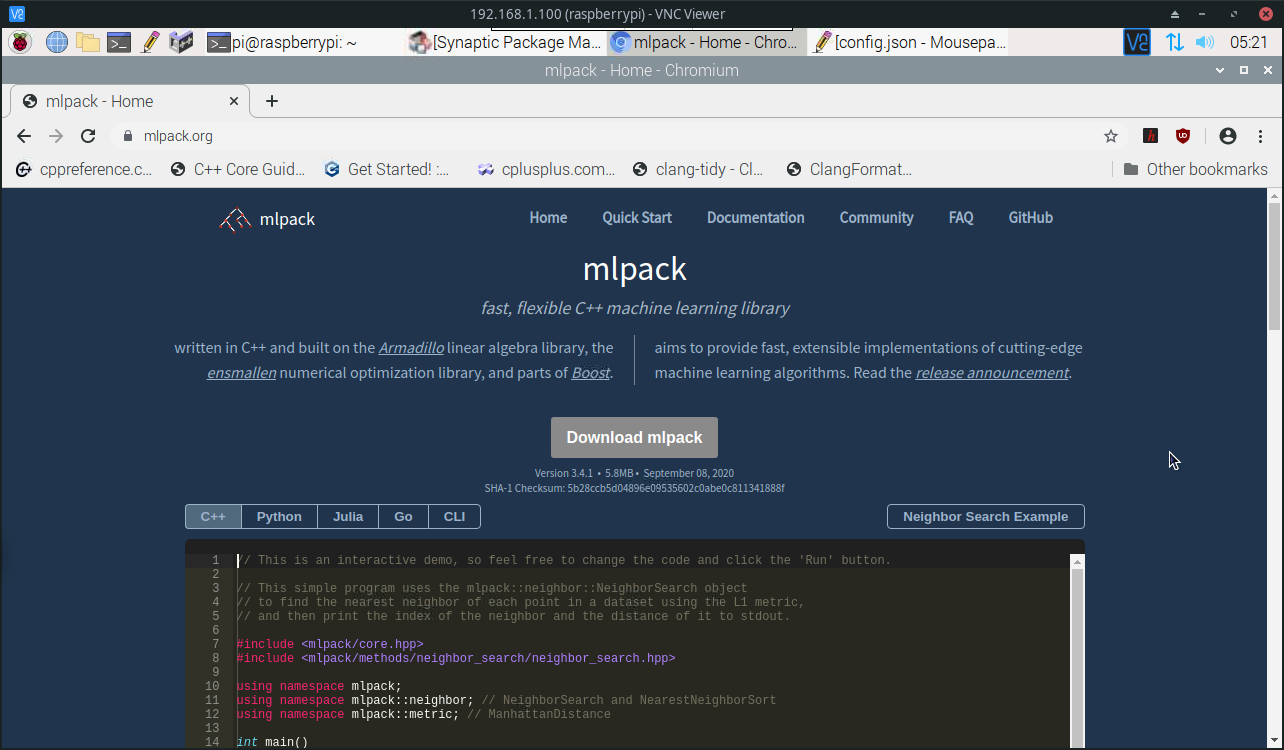The image size is (1284, 750).
Task: Click the VNC Viewer eject toolbar arrow
Action: (x=1175, y=14)
